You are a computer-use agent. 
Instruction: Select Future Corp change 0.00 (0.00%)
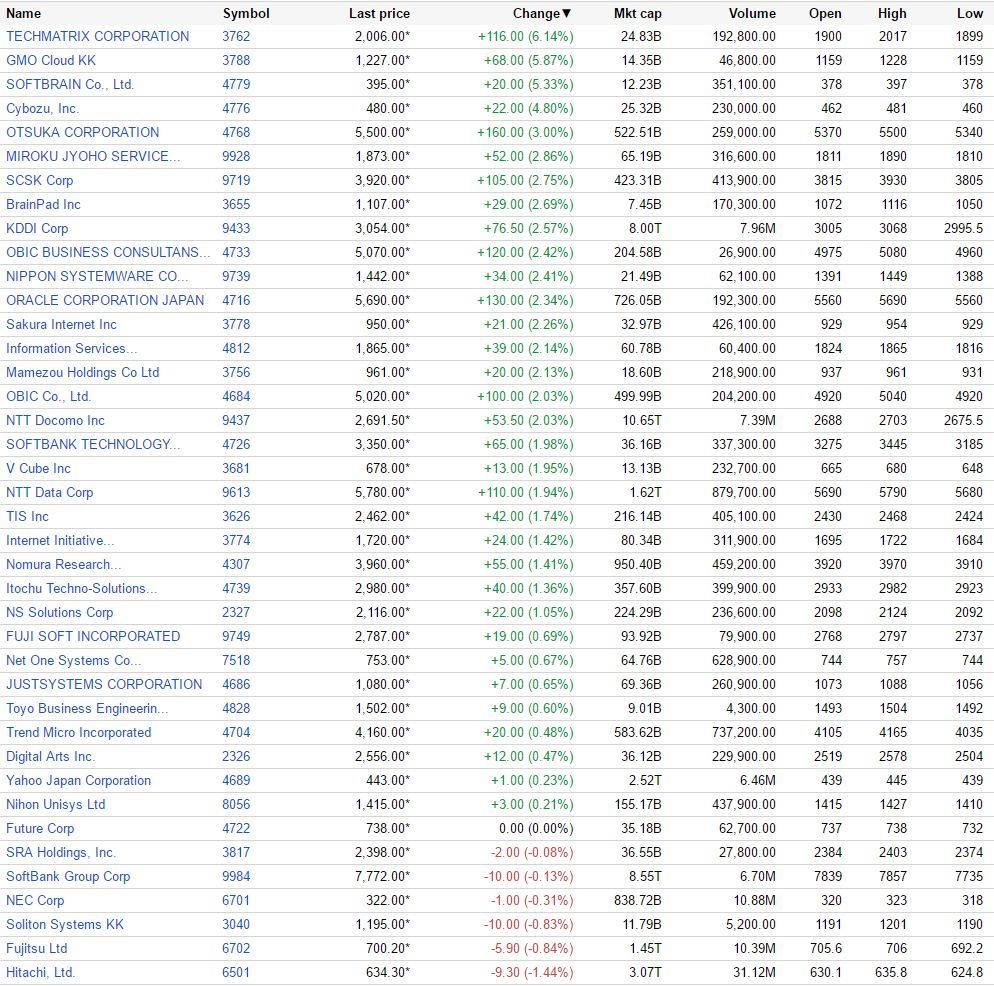click(x=536, y=829)
